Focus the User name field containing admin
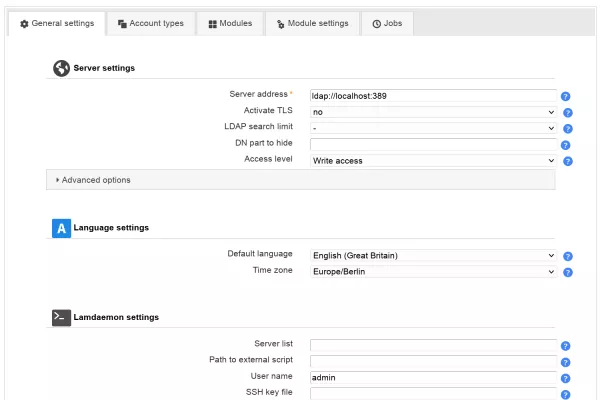Screen dimensions: 600x400 [433, 377]
